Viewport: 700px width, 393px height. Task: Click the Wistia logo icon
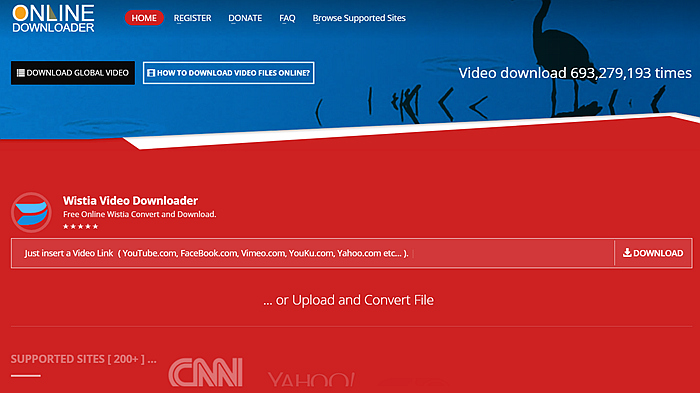point(31,213)
